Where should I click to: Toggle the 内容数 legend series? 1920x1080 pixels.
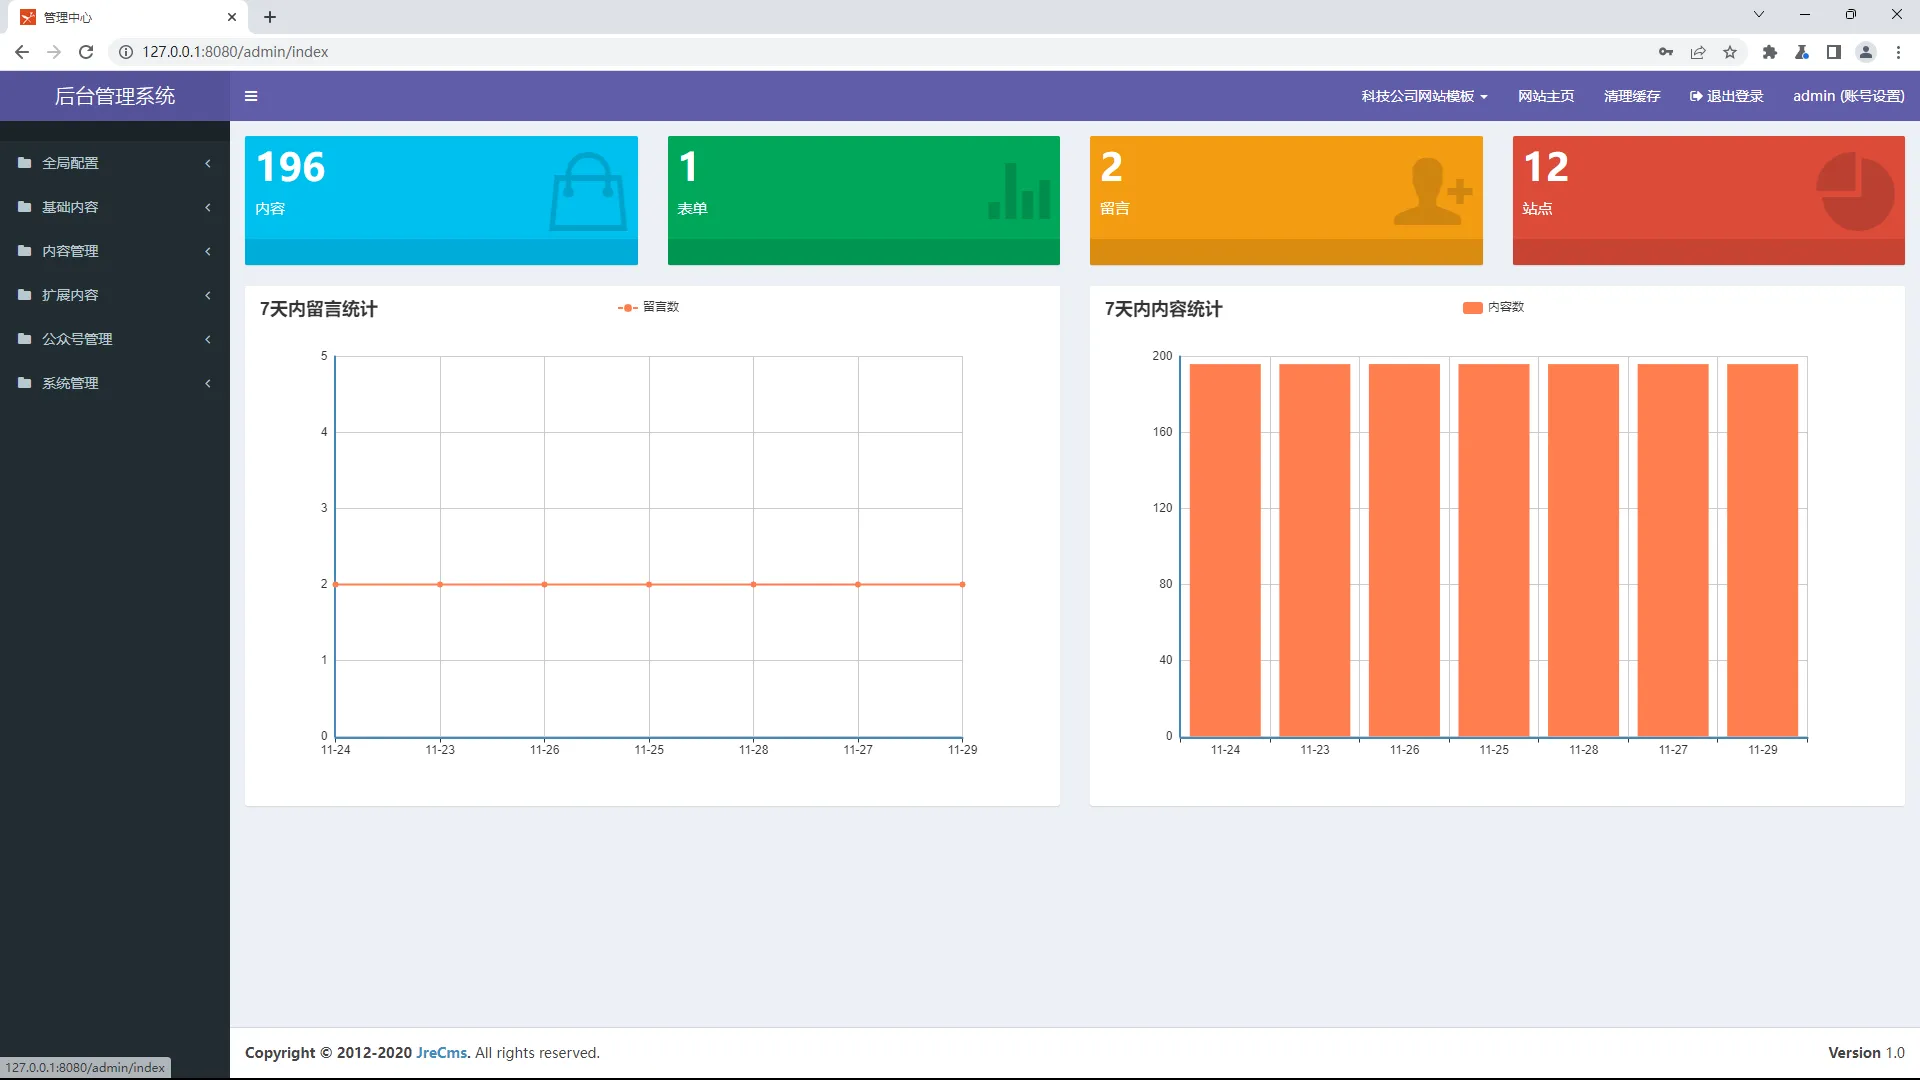pos(1493,307)
